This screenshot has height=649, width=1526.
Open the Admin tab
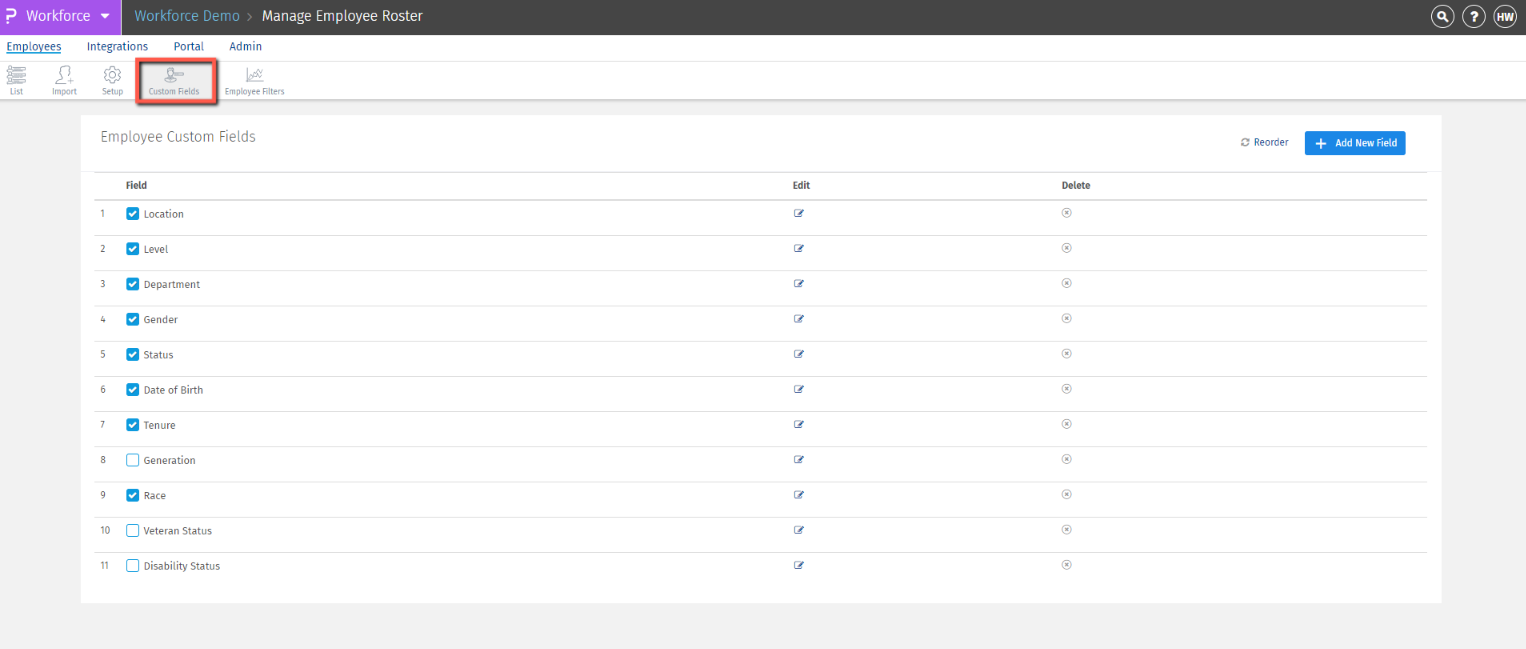click(x=245, y=46)
